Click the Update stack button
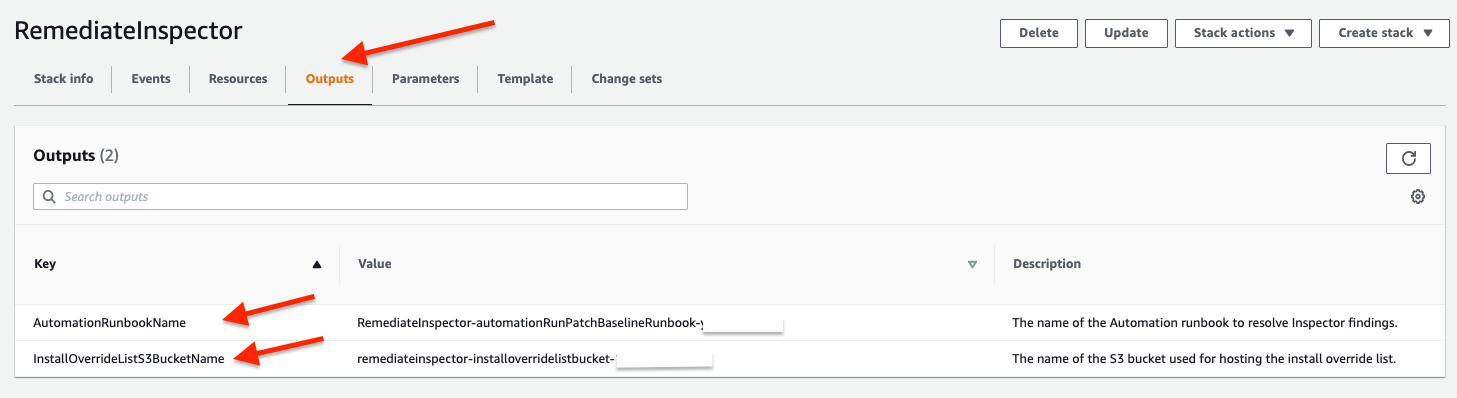Screen dimensions: 1457x398 pos(1126,33)
